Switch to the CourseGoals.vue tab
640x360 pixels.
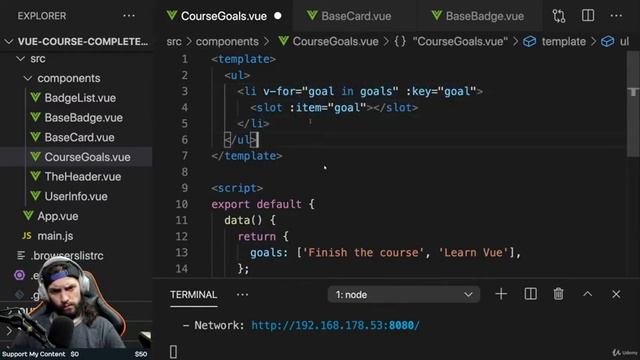point(224,16)
